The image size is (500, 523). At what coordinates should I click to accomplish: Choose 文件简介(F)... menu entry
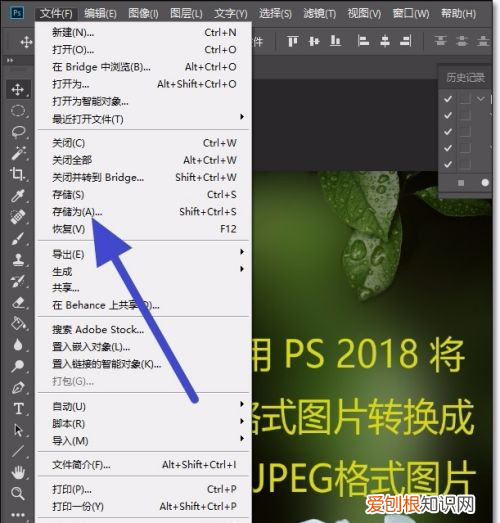click(x=144, y=465)
